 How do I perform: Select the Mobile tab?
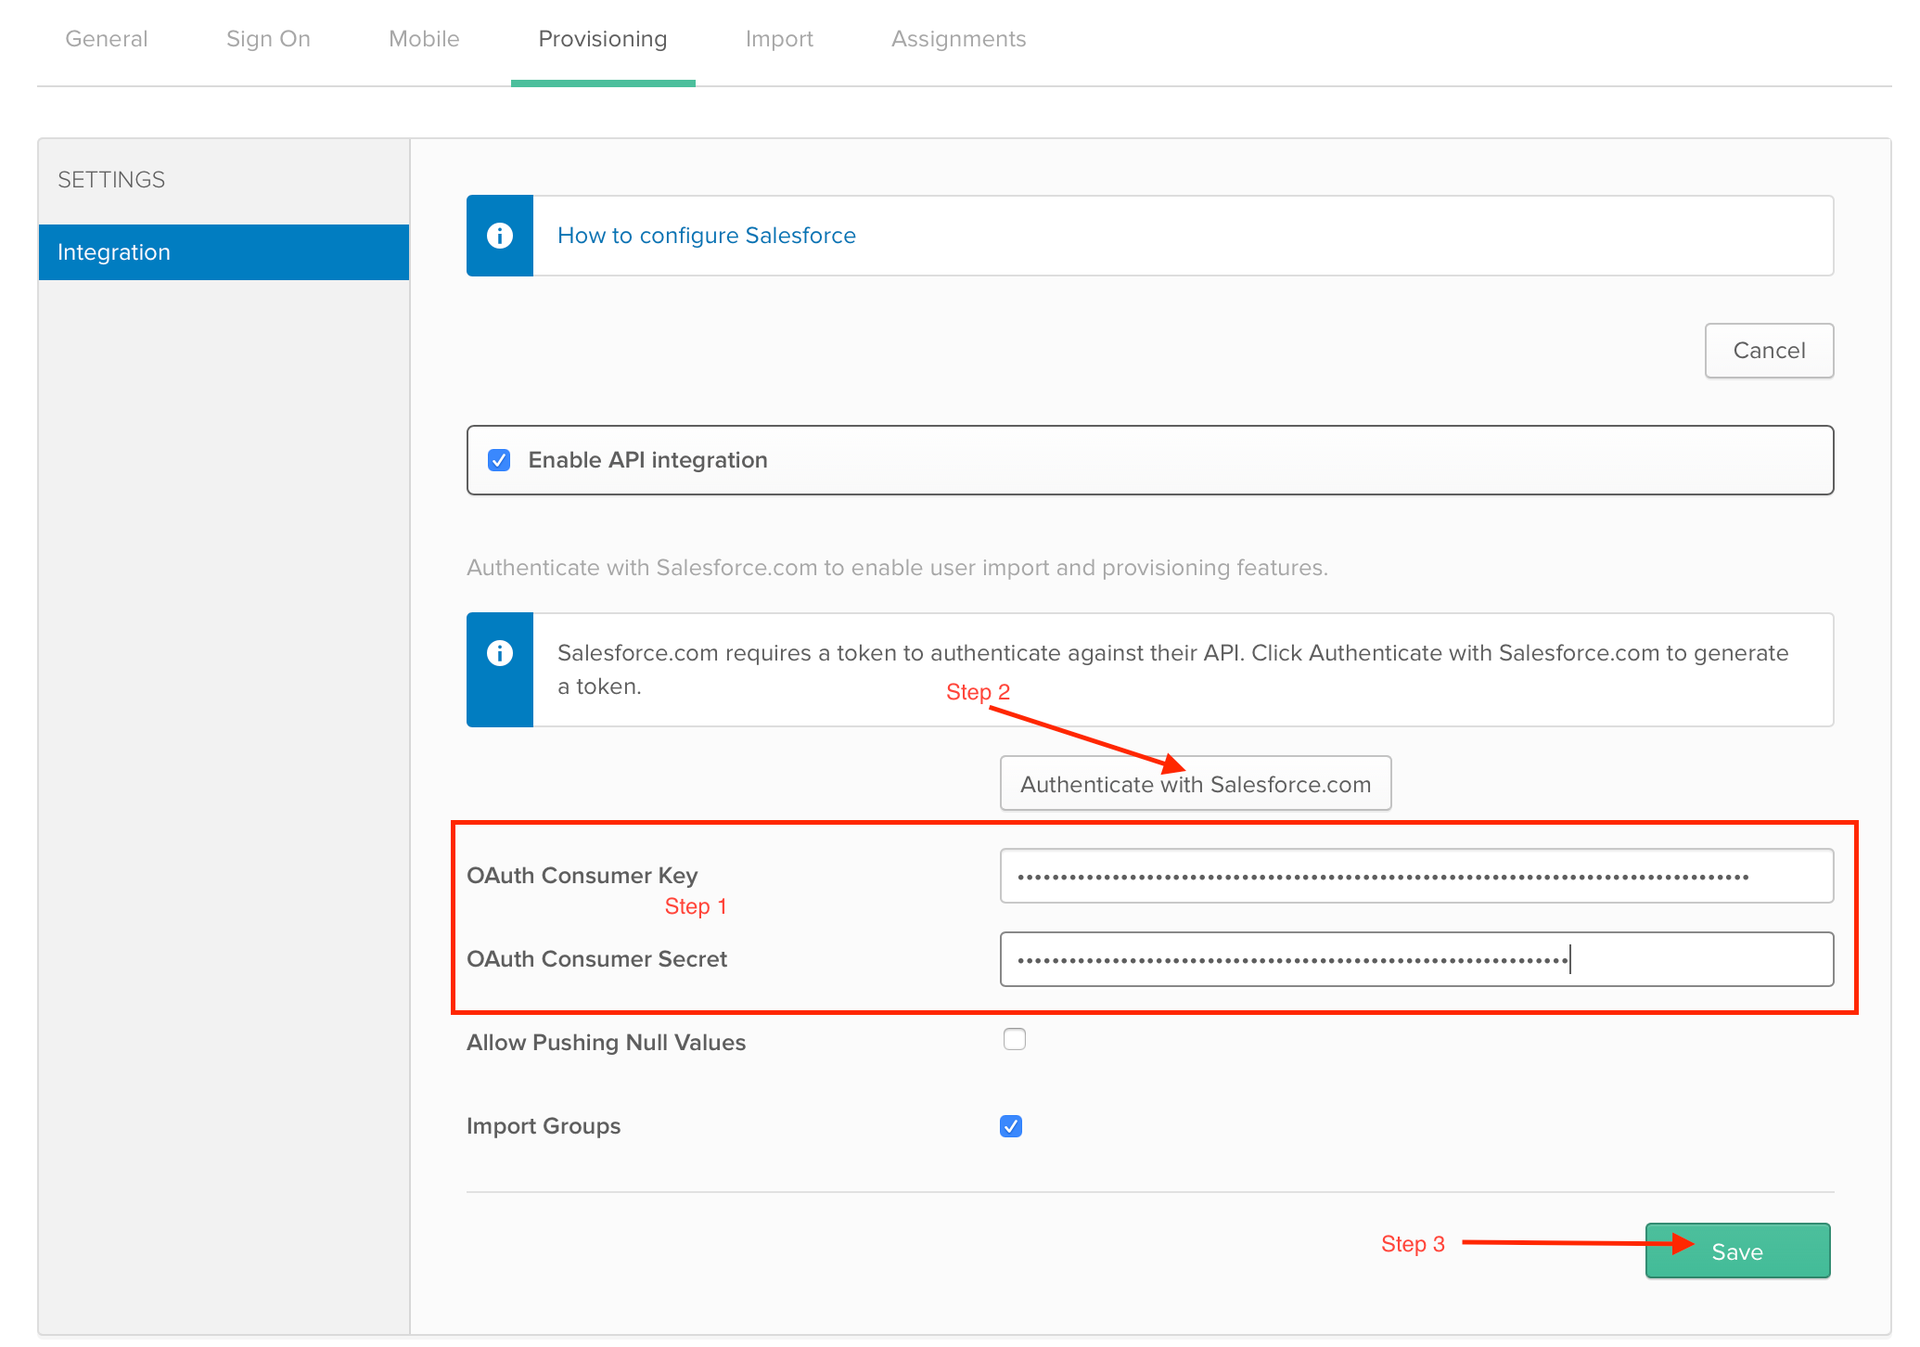coord(423,39)
